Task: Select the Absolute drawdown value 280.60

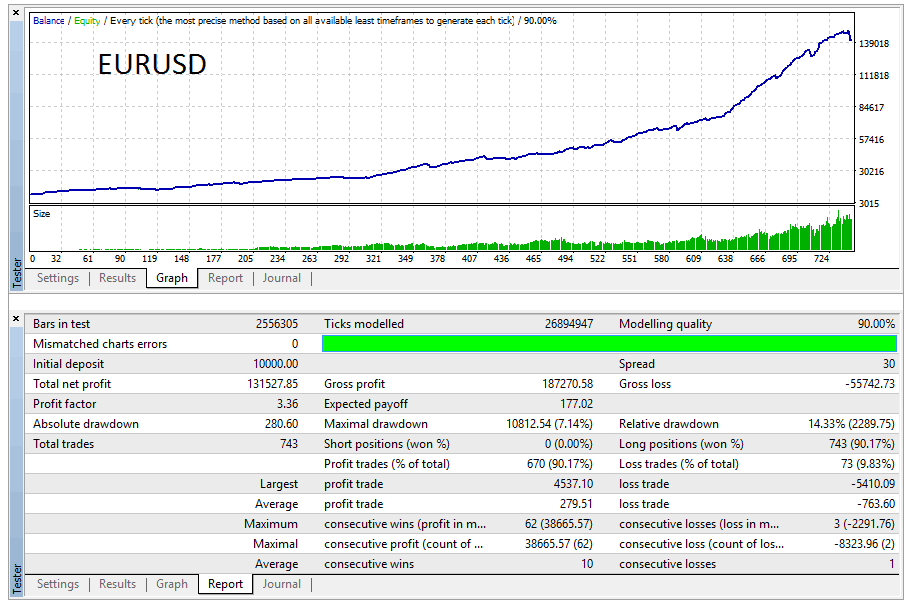Action: [x=281, y=424]
